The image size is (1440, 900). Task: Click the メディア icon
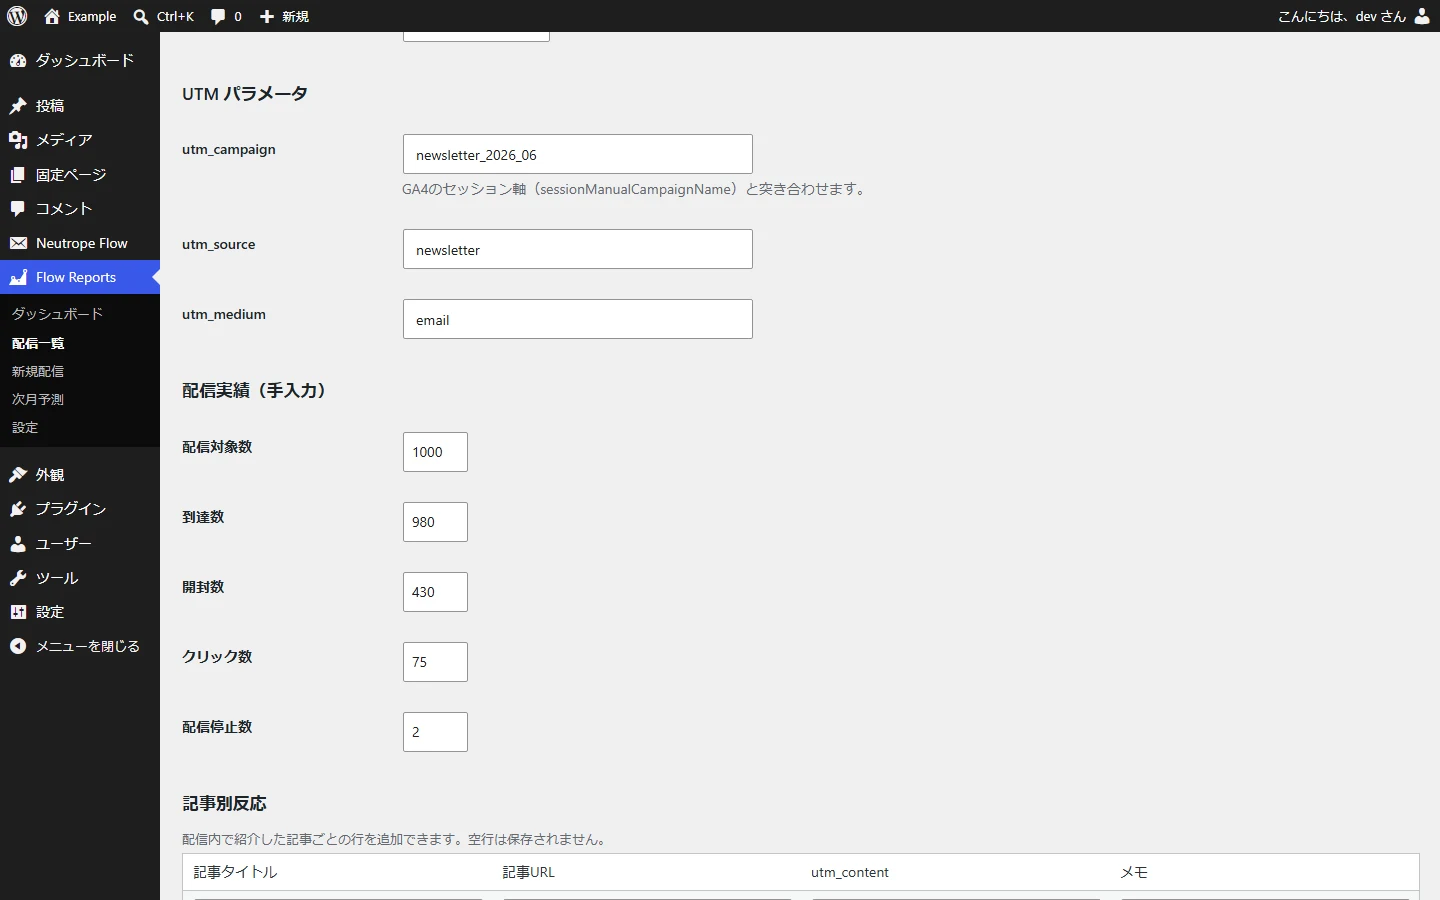(x=18, y=140)
